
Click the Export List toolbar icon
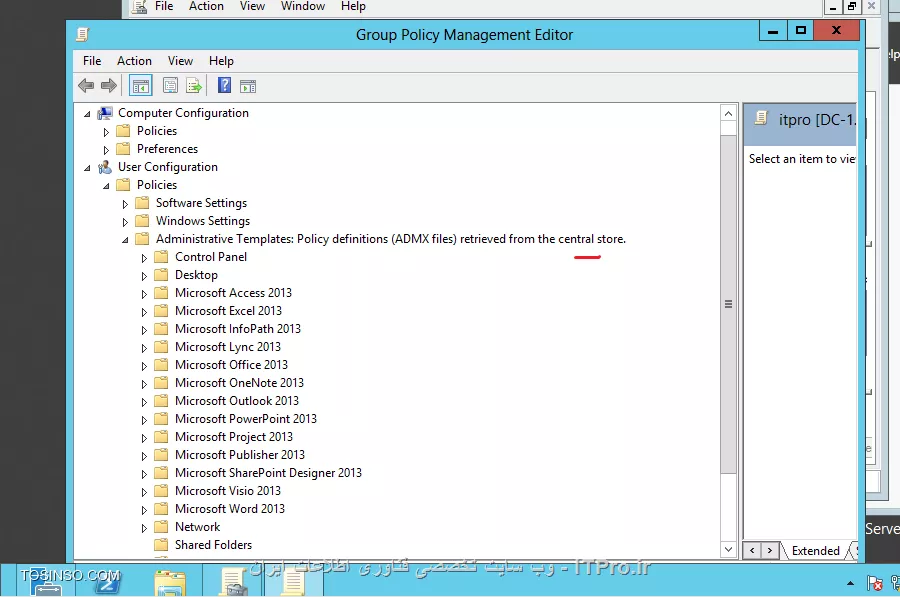194,86
